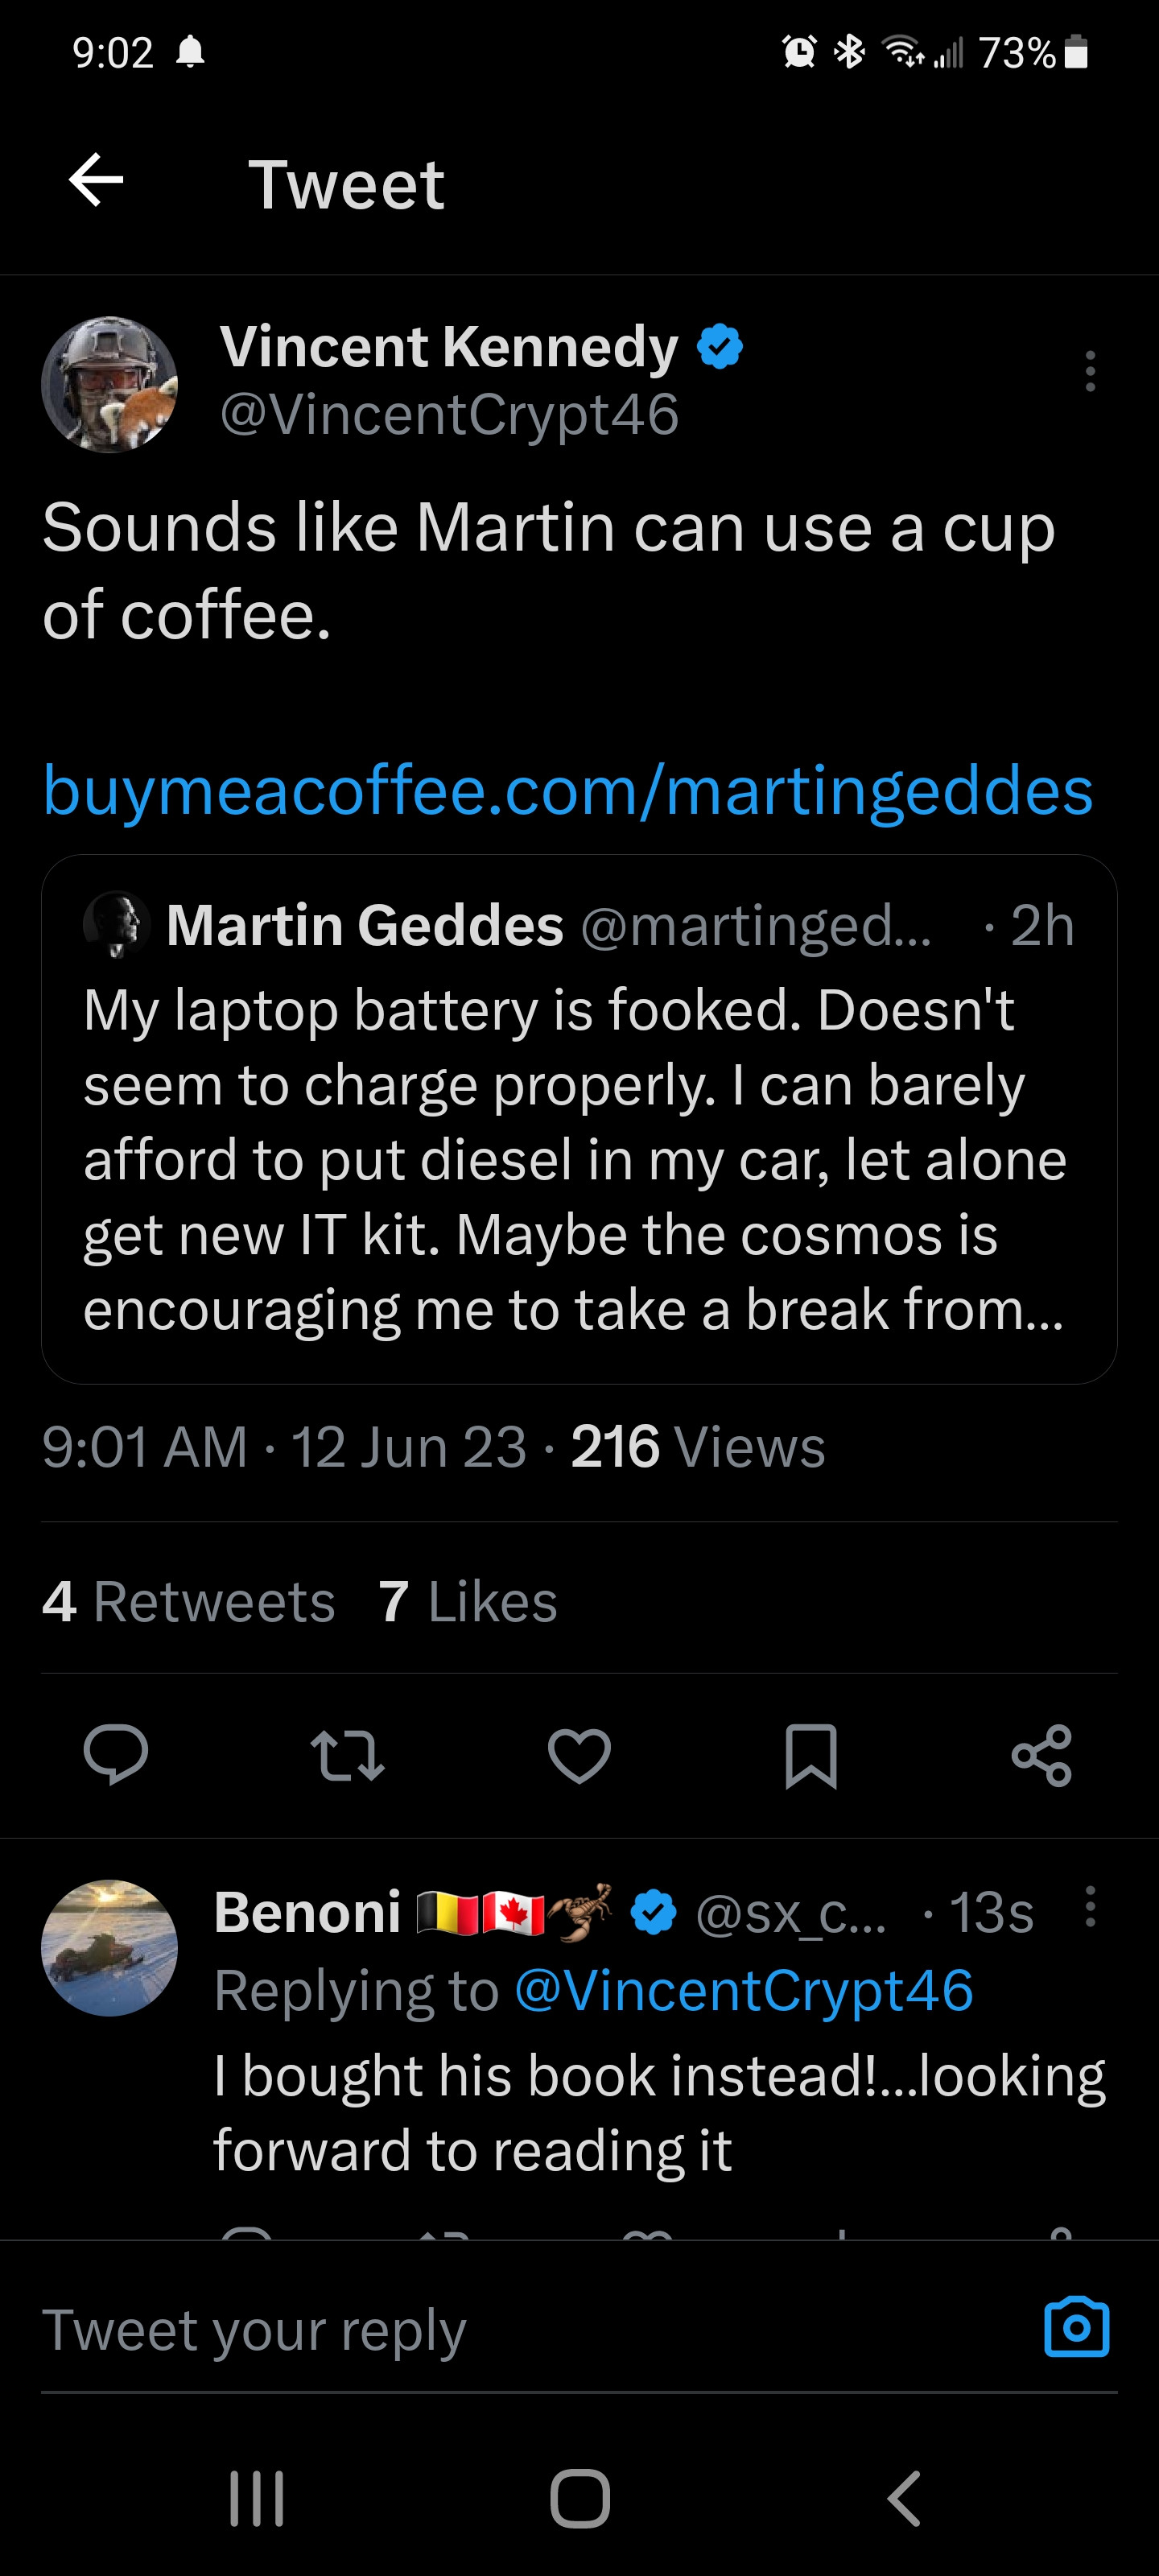Open more options for Vincent Kennedy's tweet
1159x2576 pixels.
click(x=1090, y=371)
